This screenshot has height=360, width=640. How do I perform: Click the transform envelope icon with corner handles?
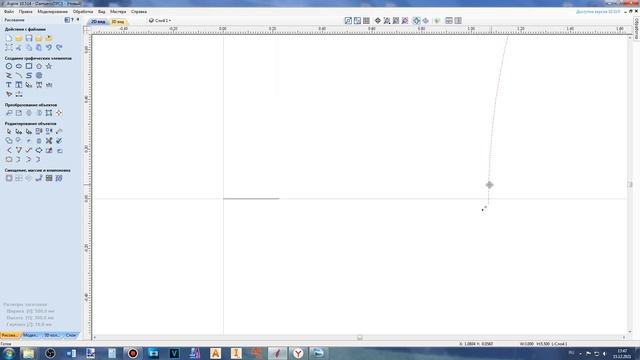coord(49,113)
